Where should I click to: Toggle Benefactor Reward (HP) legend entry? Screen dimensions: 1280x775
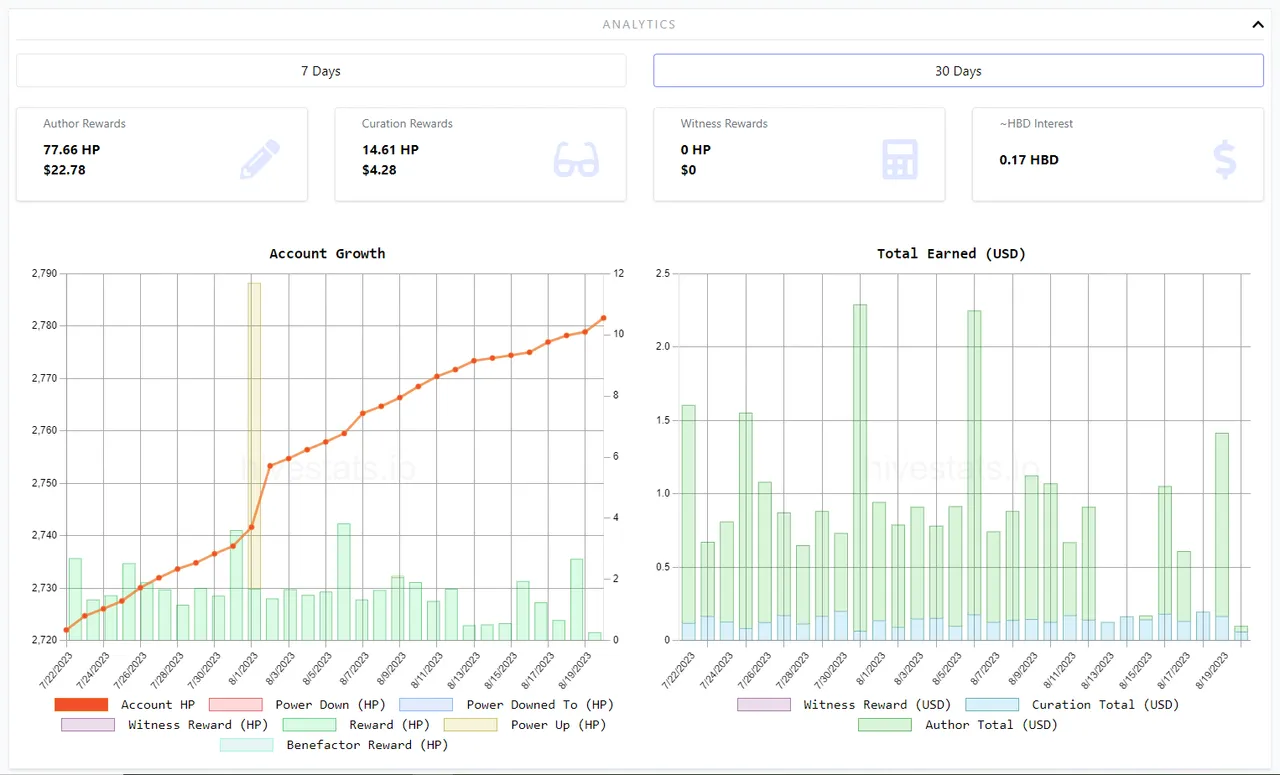tap(246, 745)
